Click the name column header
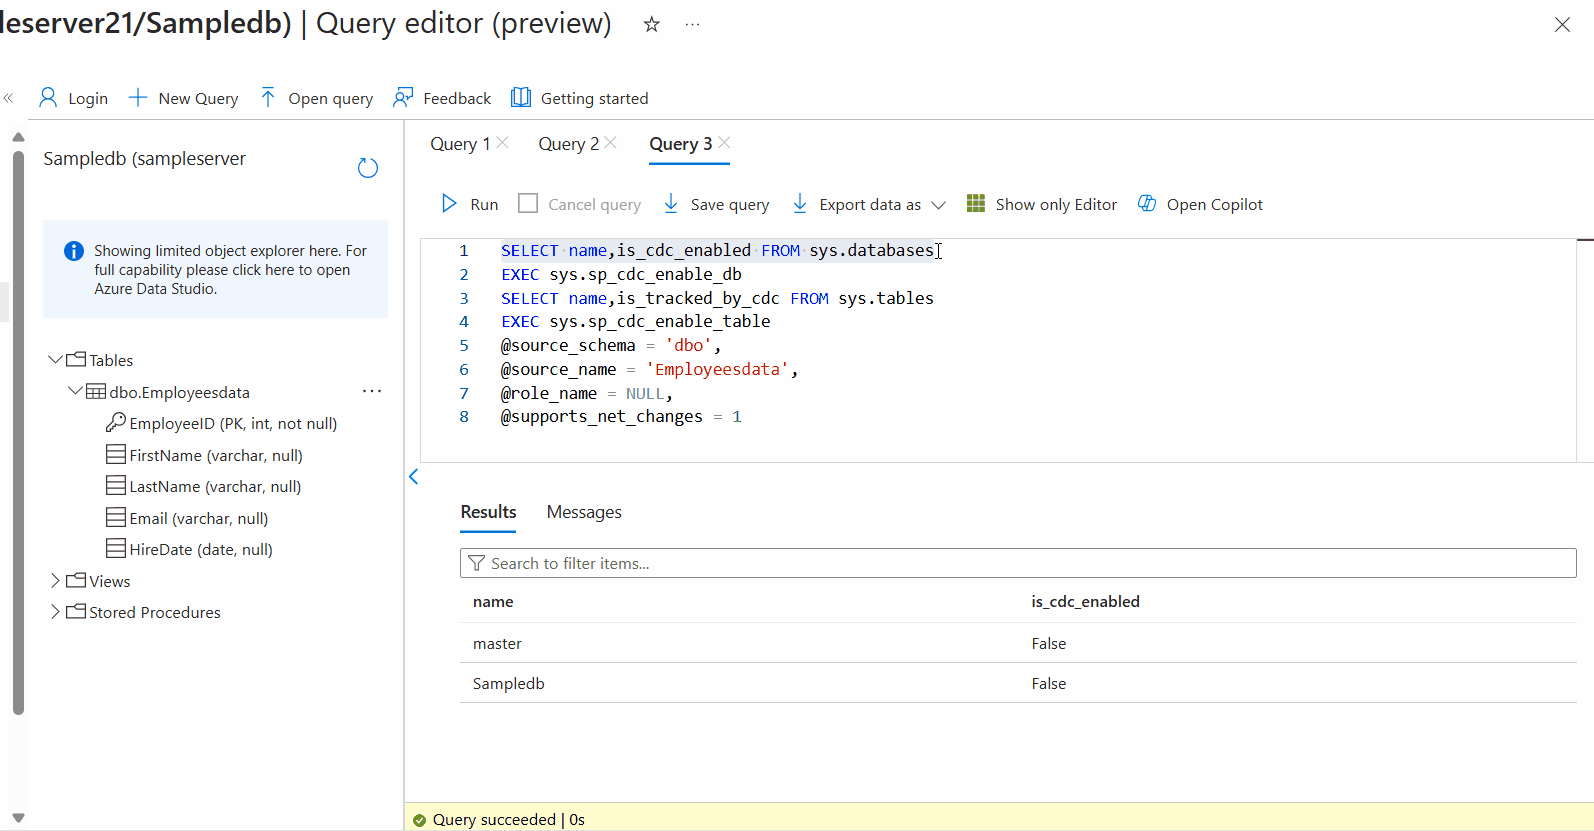 tap(493, 601)
